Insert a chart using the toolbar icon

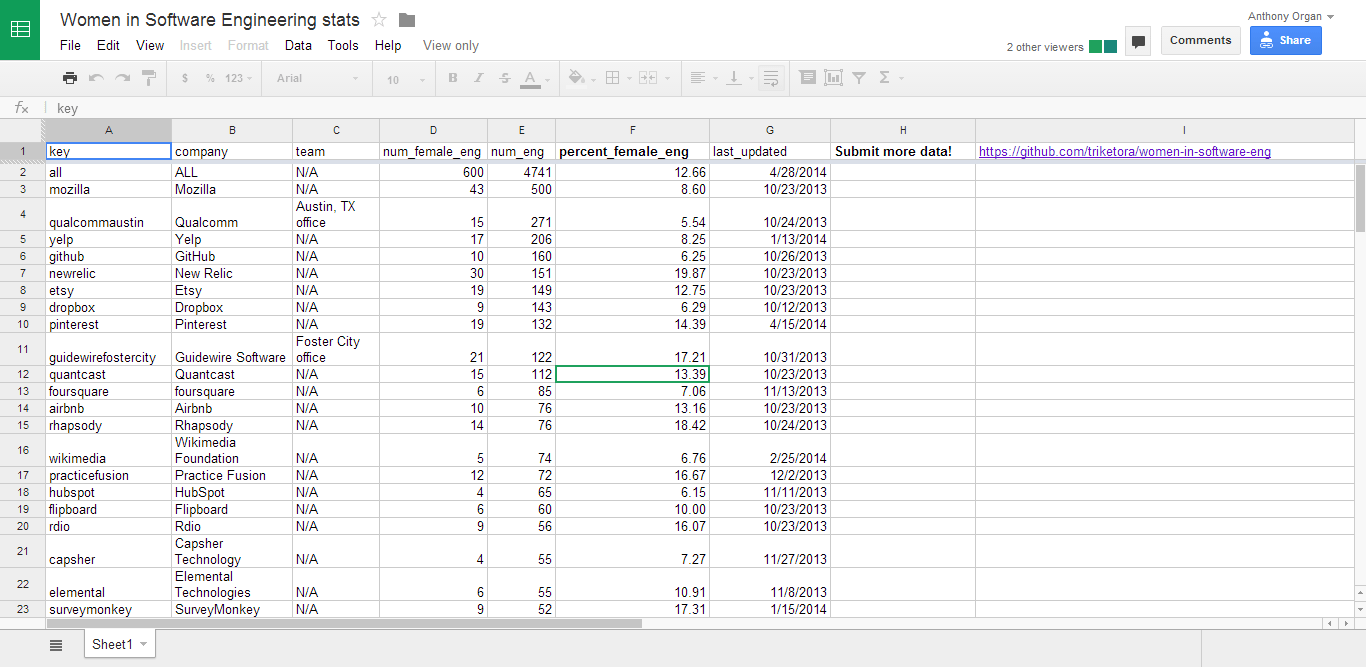pos(831,78)
